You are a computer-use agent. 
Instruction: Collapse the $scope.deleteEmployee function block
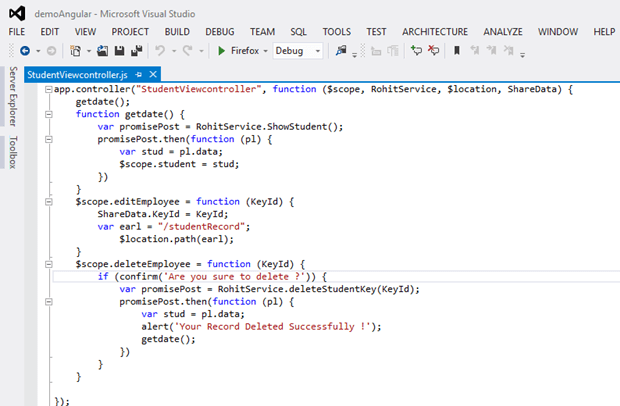[48, 264]
